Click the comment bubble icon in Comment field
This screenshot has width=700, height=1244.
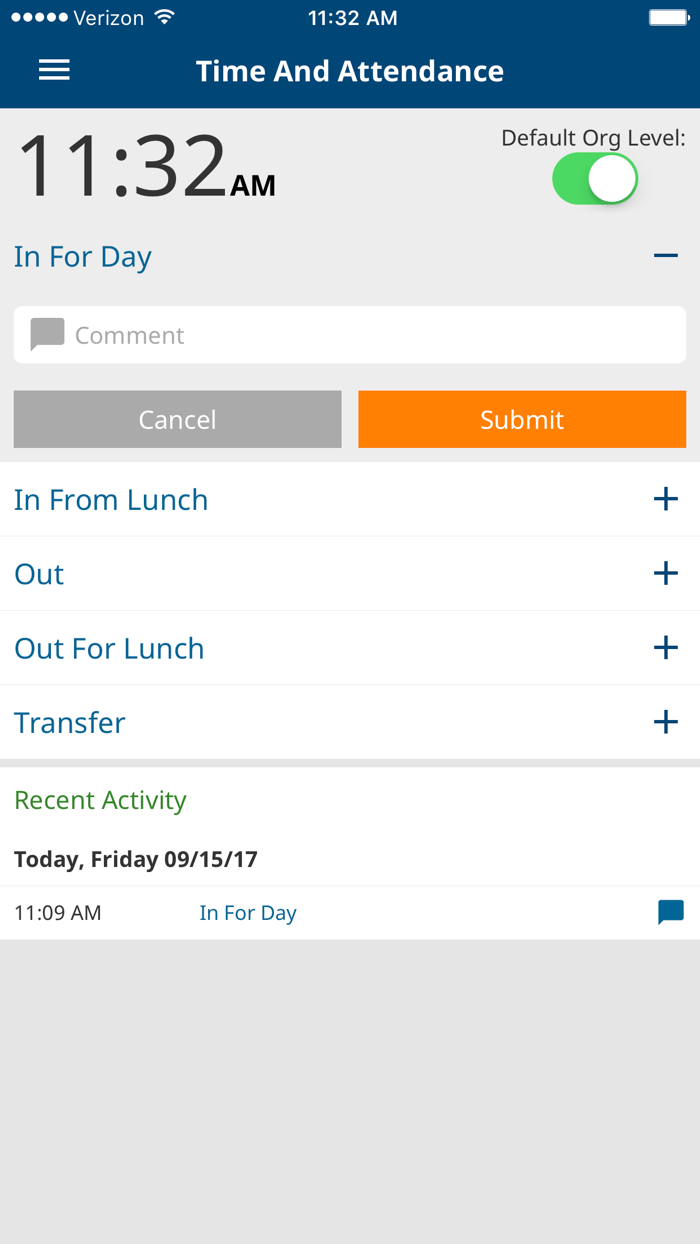tap(46, 334)
